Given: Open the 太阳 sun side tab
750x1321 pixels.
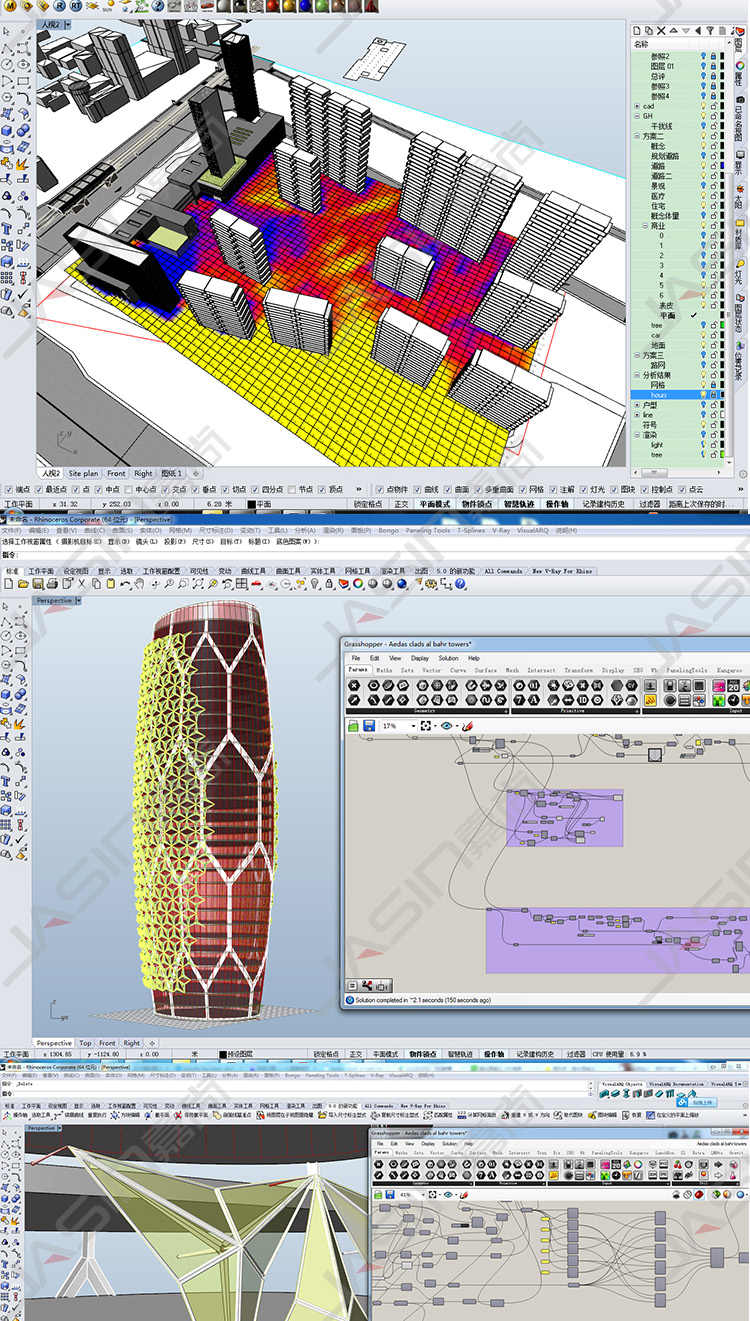Looking at the screenshot, I should point(740,195).
